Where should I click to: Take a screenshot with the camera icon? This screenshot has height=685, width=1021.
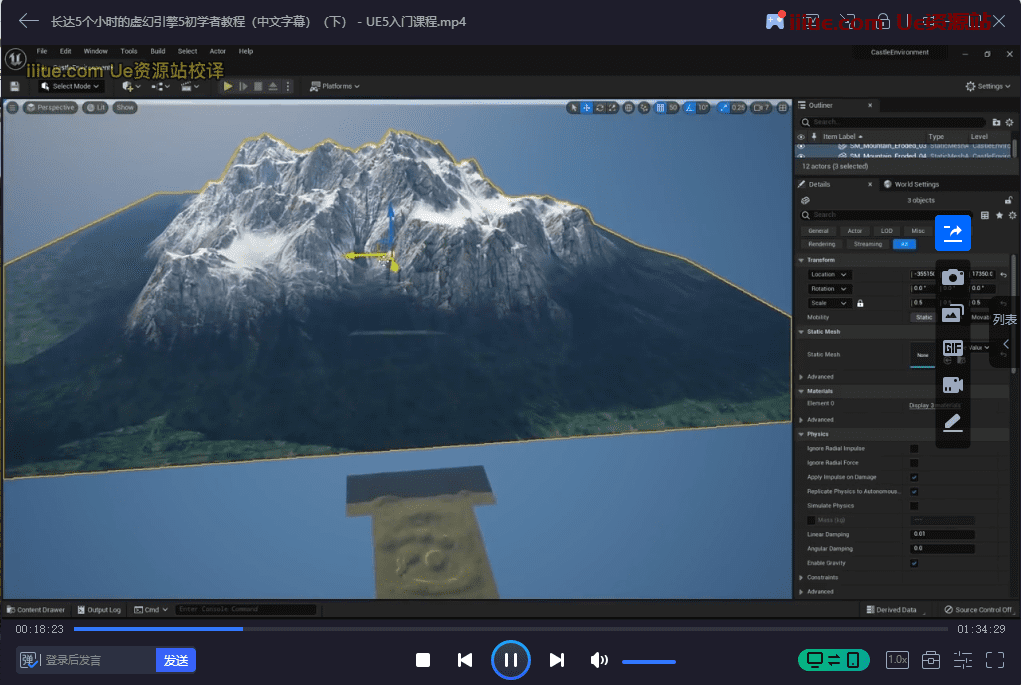coord(952,277)
